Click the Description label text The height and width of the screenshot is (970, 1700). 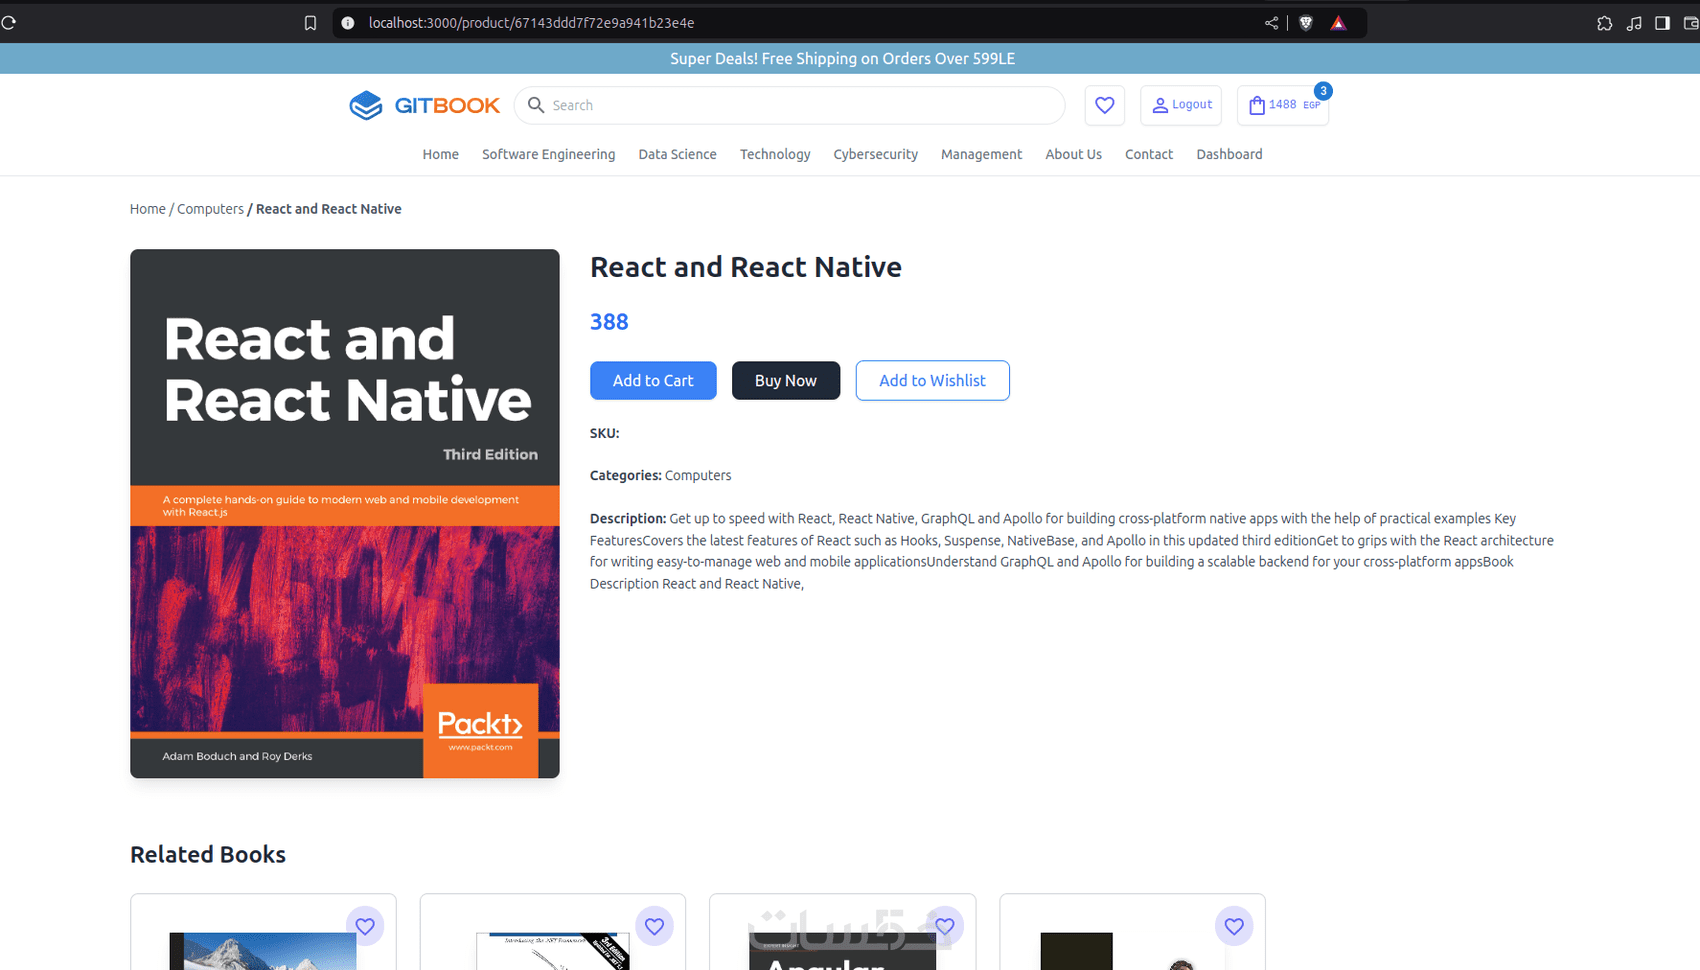click(x=628, y=519)
